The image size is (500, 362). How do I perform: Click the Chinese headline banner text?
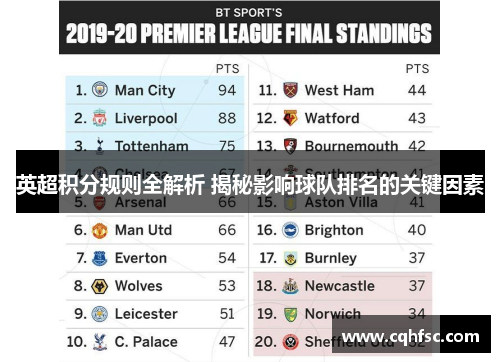(x=250, y=184)
